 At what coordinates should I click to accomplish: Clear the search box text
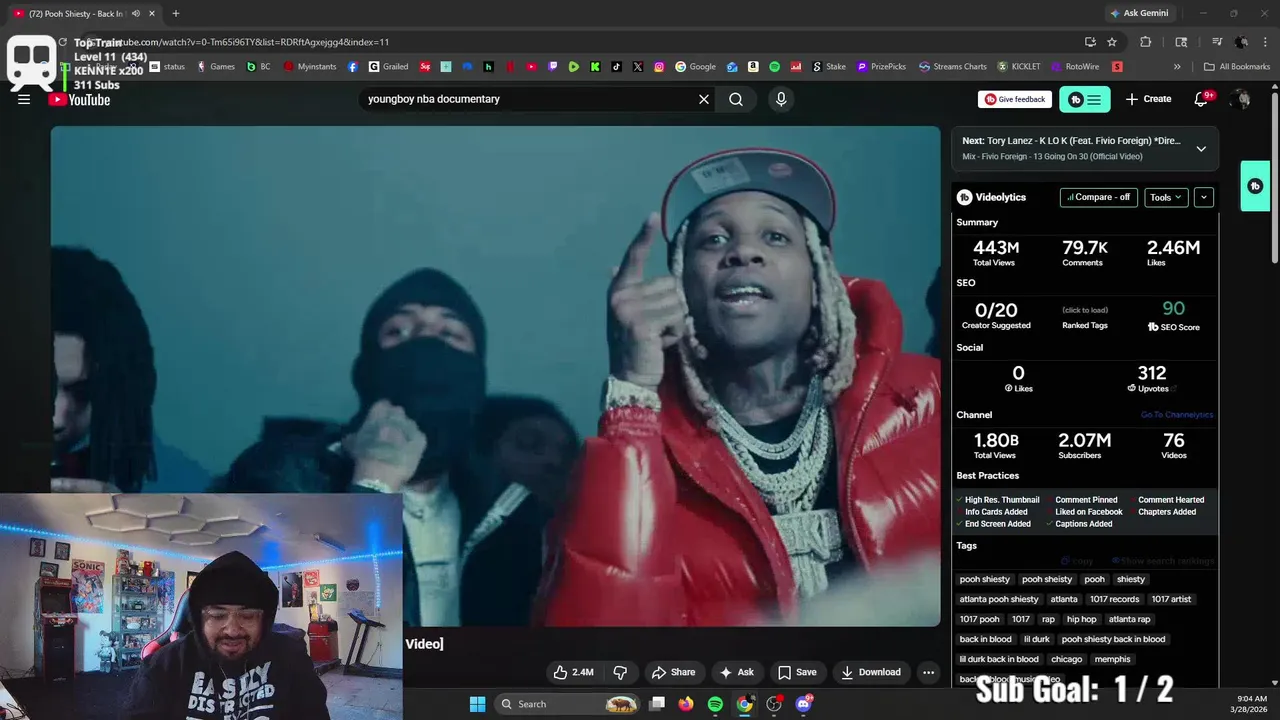click(x=704, y=99)
